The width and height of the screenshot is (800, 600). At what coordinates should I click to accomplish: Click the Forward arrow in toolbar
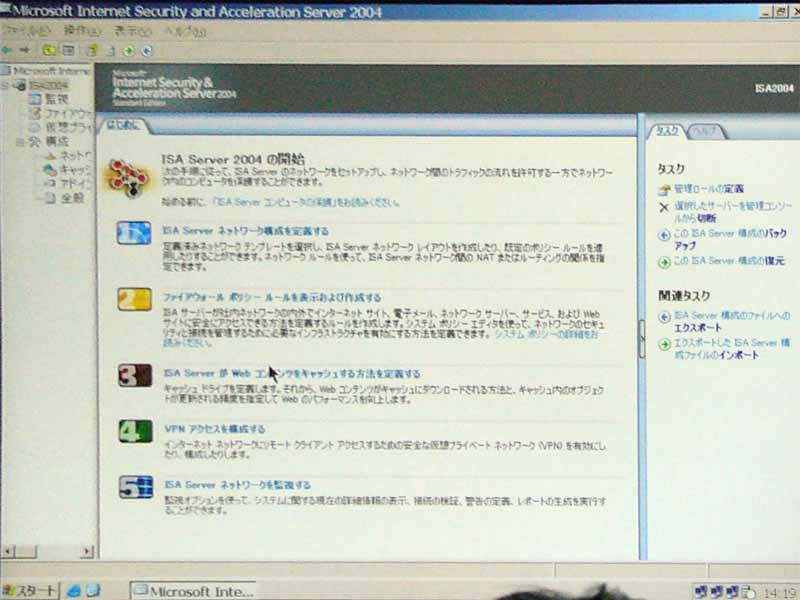point(24,50)
